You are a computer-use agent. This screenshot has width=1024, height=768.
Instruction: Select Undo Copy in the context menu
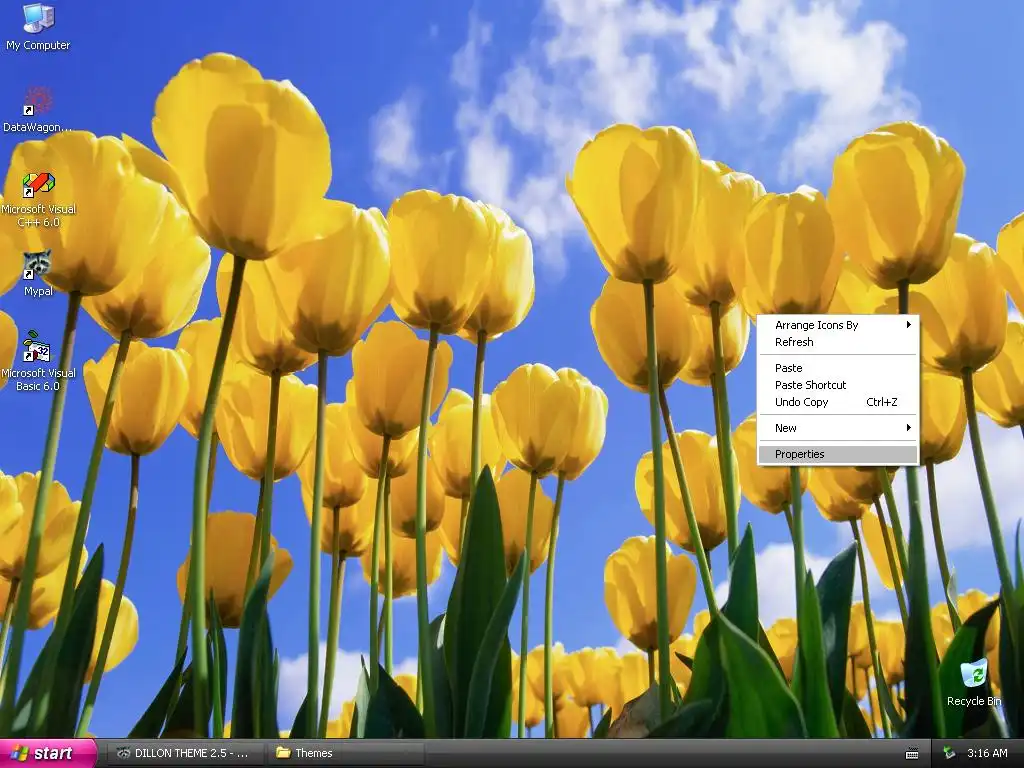(838, 402)
